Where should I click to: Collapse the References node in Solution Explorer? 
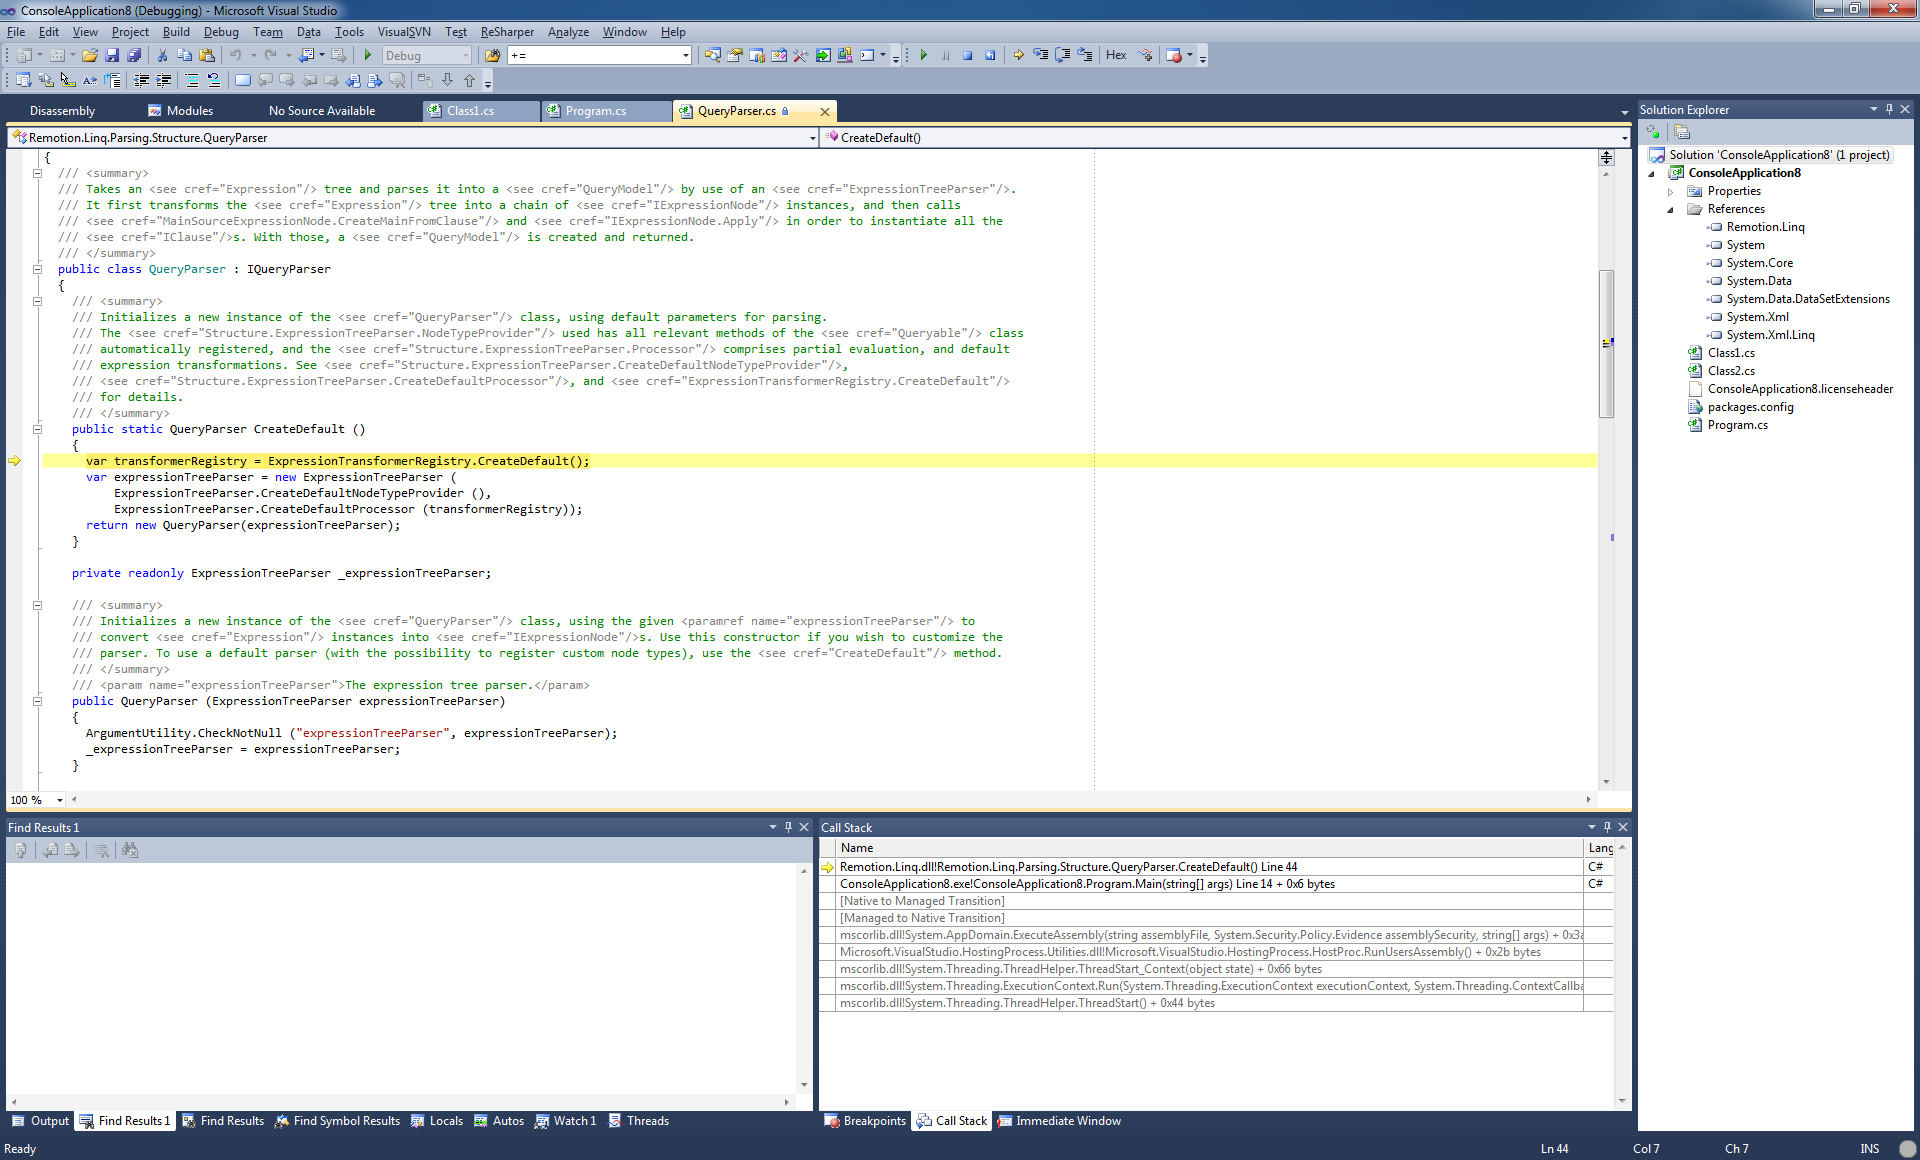coord(1670,210)
